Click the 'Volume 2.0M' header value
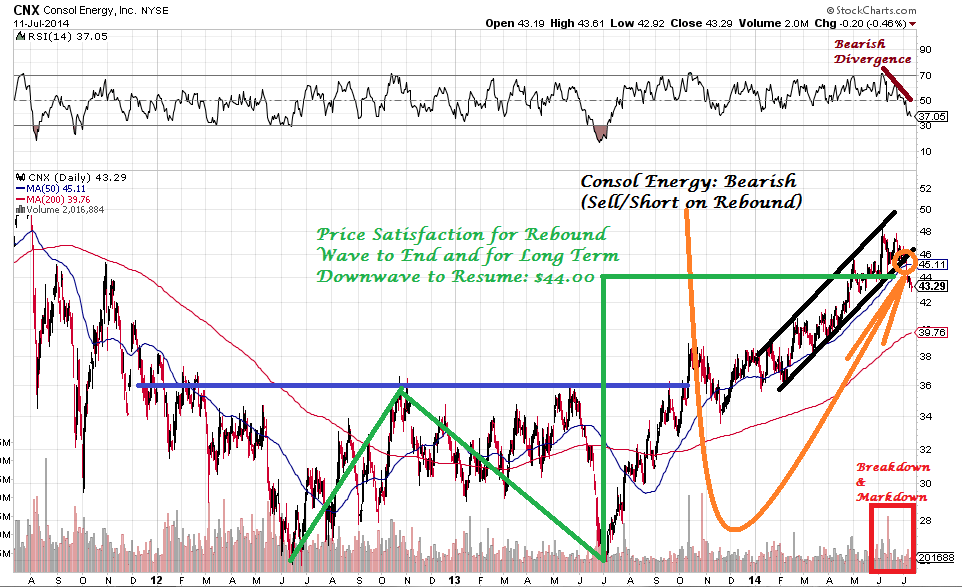Image resolution: width=980 pixels, height=587 pixels. (774, 23)
